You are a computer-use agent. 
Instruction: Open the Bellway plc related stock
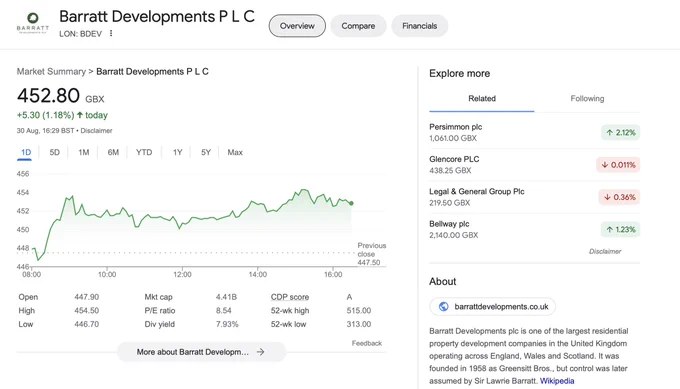534,229
